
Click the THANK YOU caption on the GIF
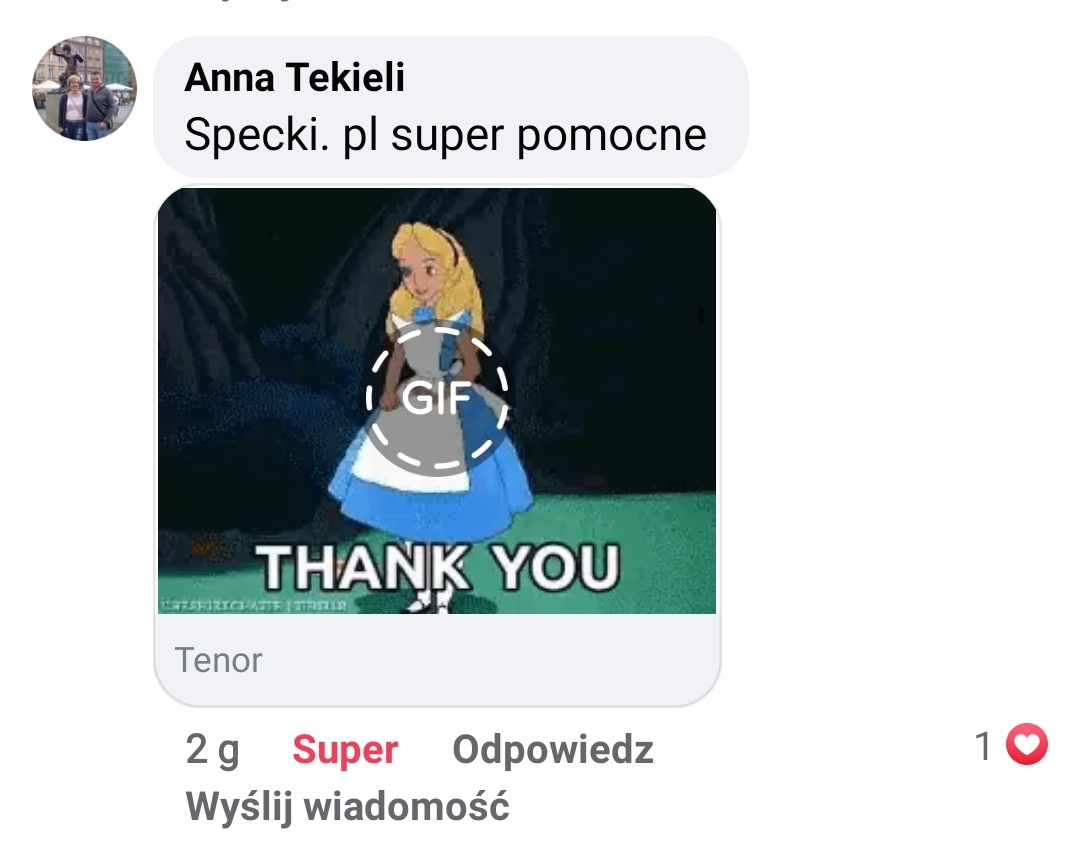(x=438, y=567)
